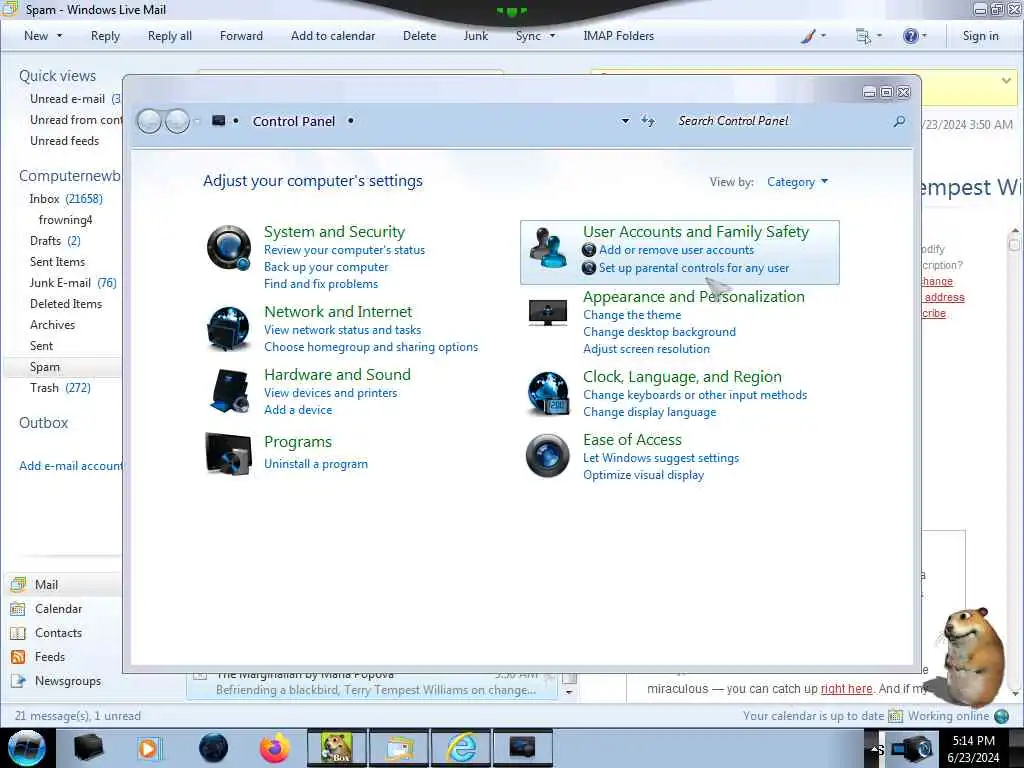
Task: Click Add to calendar in toolbar
Action: [333, 36]
